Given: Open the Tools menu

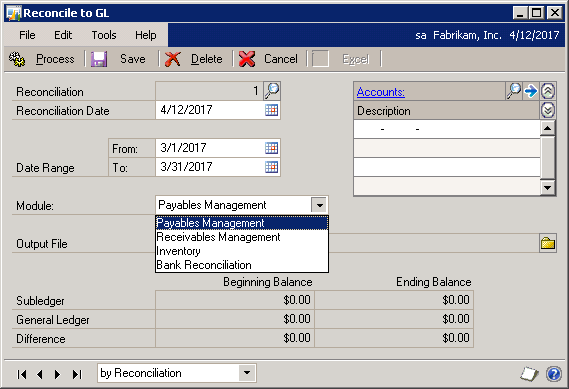Looking at the screenshot, I should [104, 35].
